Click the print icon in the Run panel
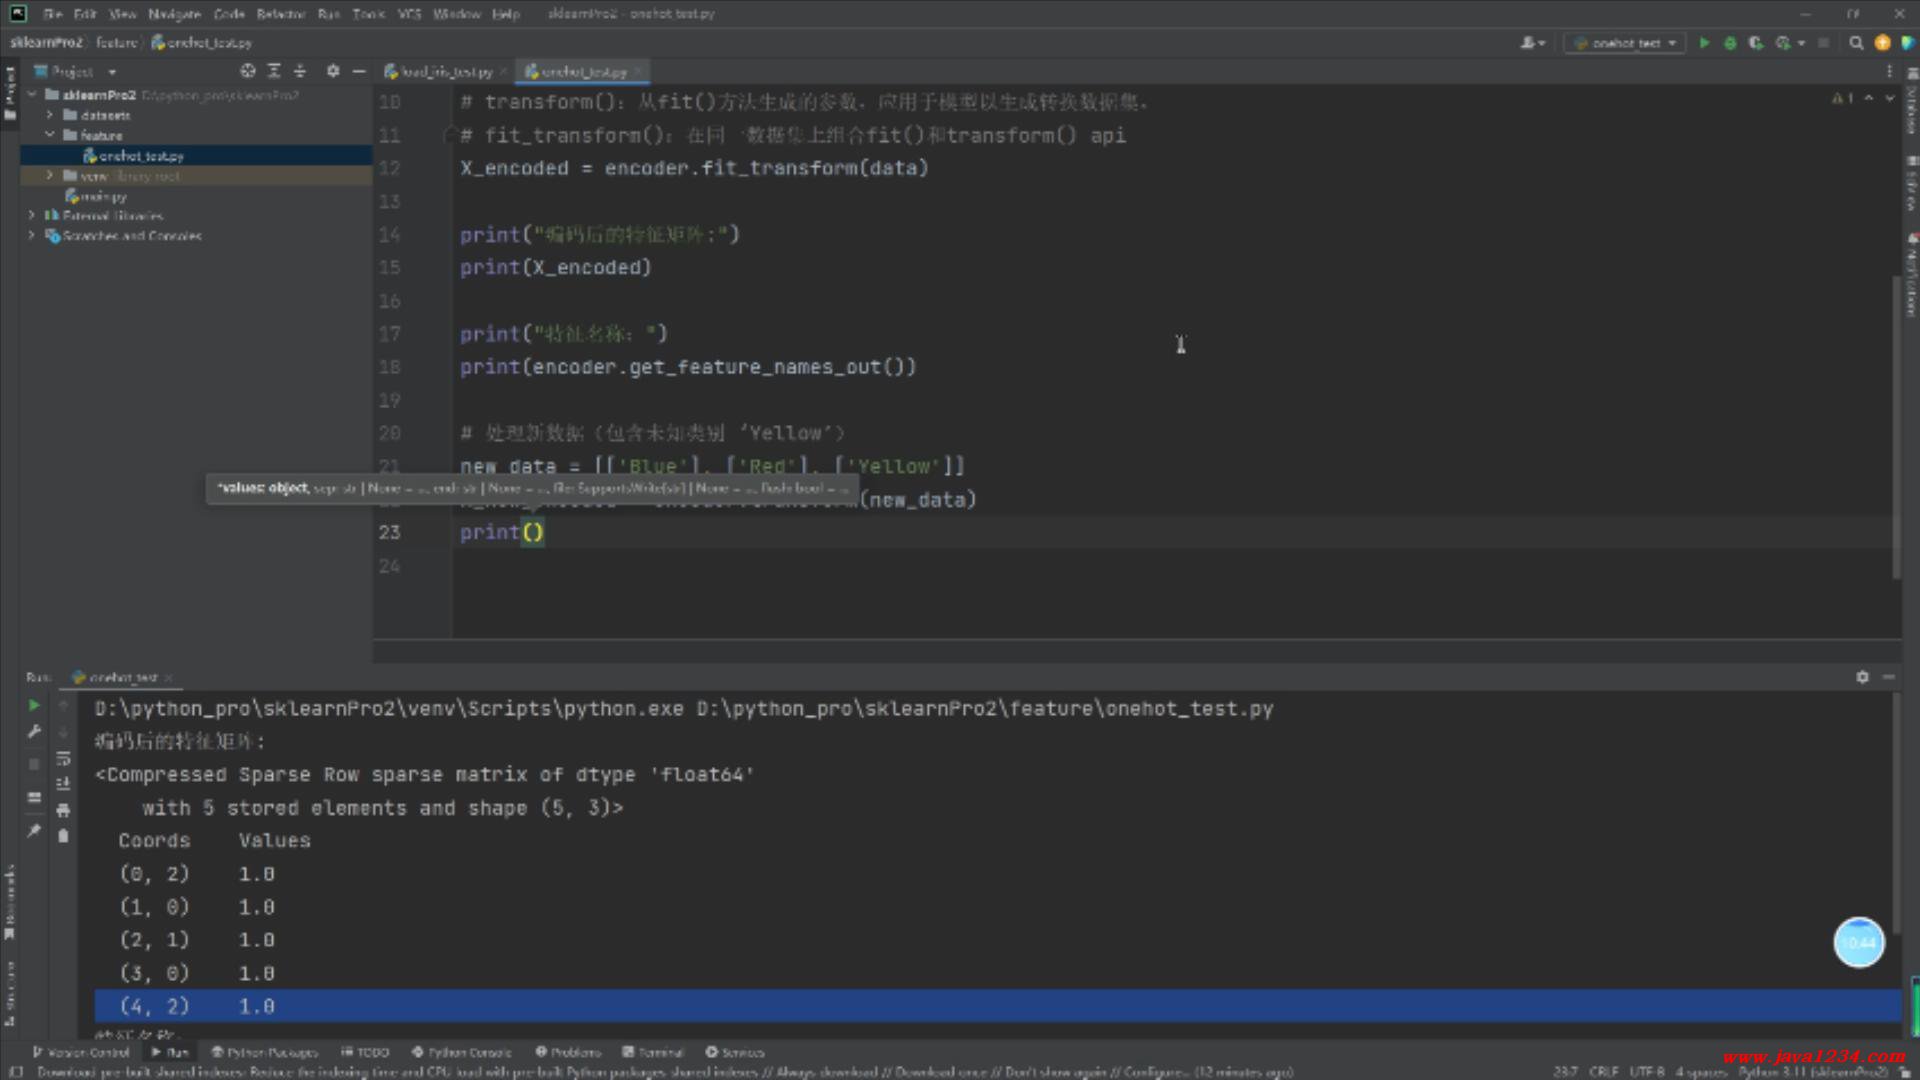Image resolution: width=1920 pixels, height=1080 pixels. tap(63, 810)
